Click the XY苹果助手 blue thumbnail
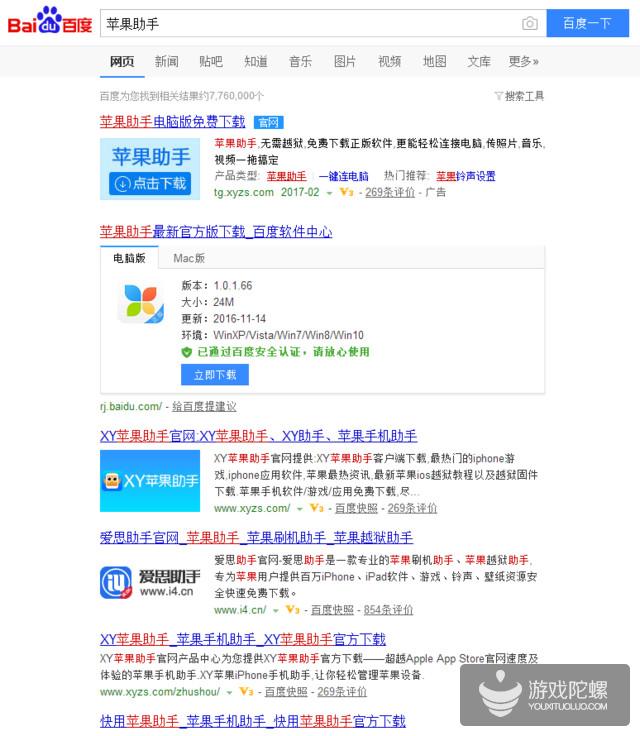This screenshot has height=736, width=640. 150,481
